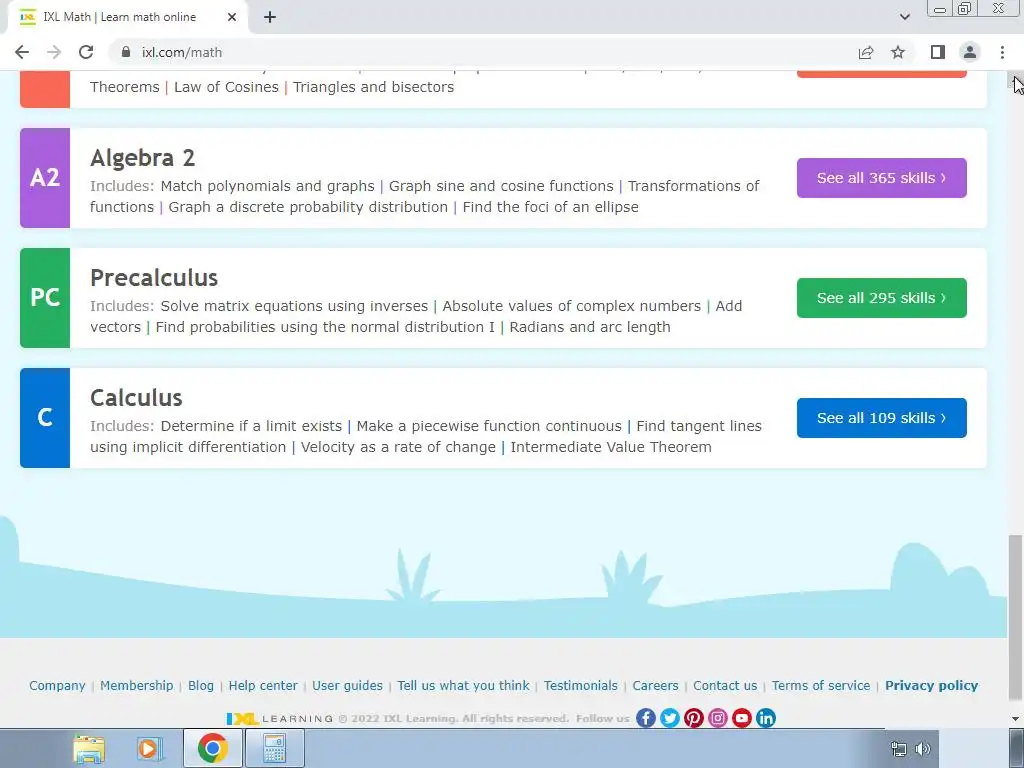Share this page via address bar icon

866,52
